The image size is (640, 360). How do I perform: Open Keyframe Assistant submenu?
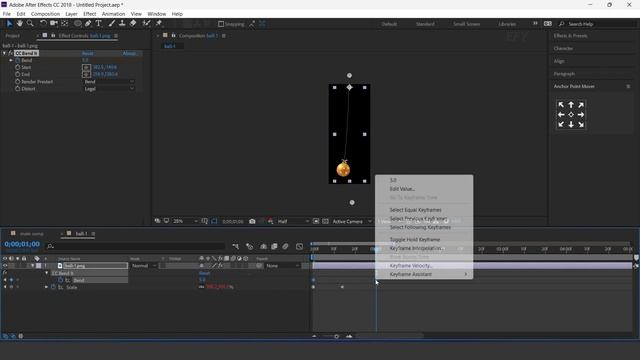(x=424, y=274)
